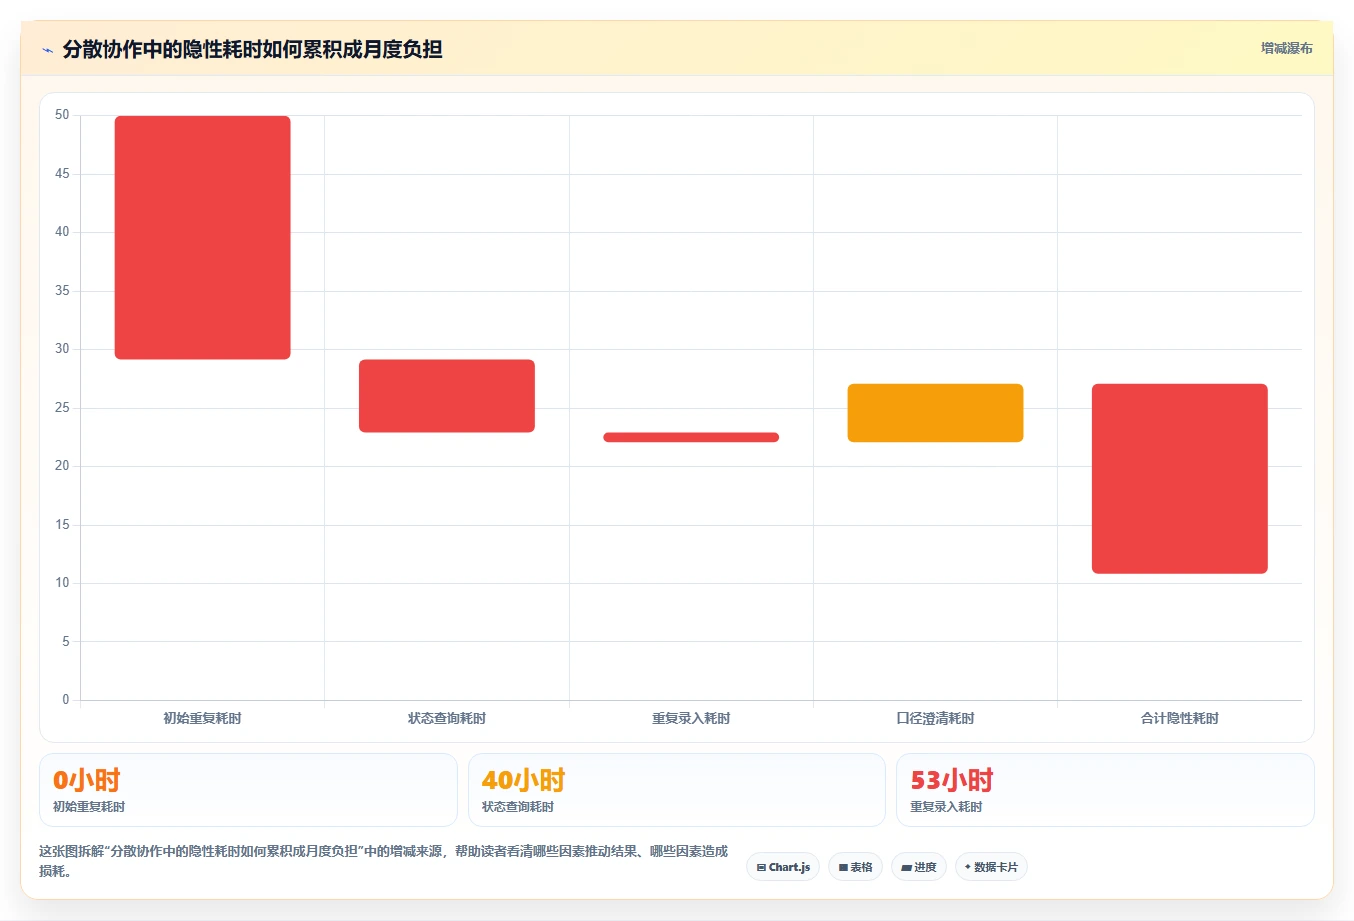Viewport: 1354px width, 921px height.
Task: Click the 53小时 重复录入耗时 data card
Action: (x=1105, y=790)
